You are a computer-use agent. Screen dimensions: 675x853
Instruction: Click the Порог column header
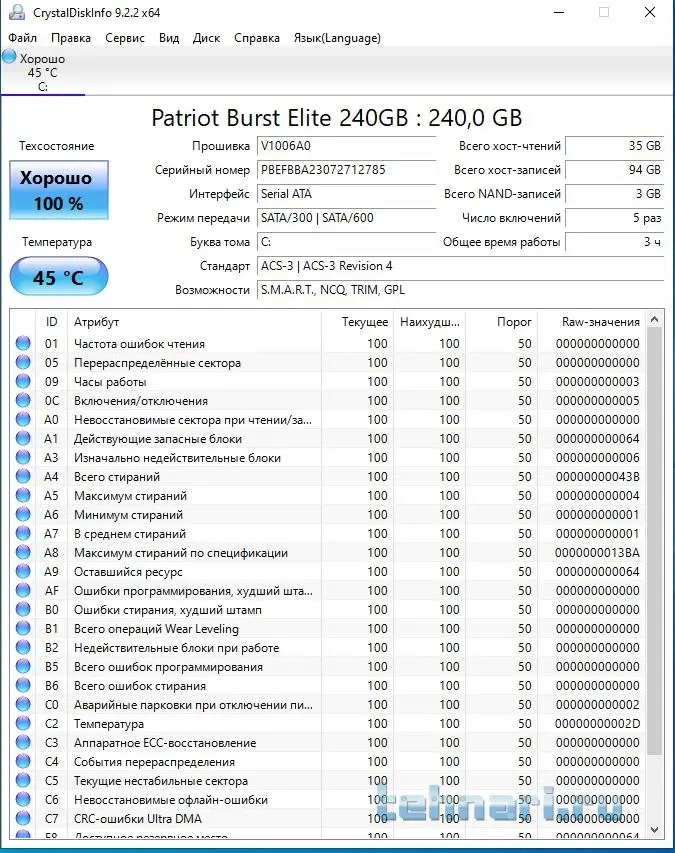coord(502,322)
